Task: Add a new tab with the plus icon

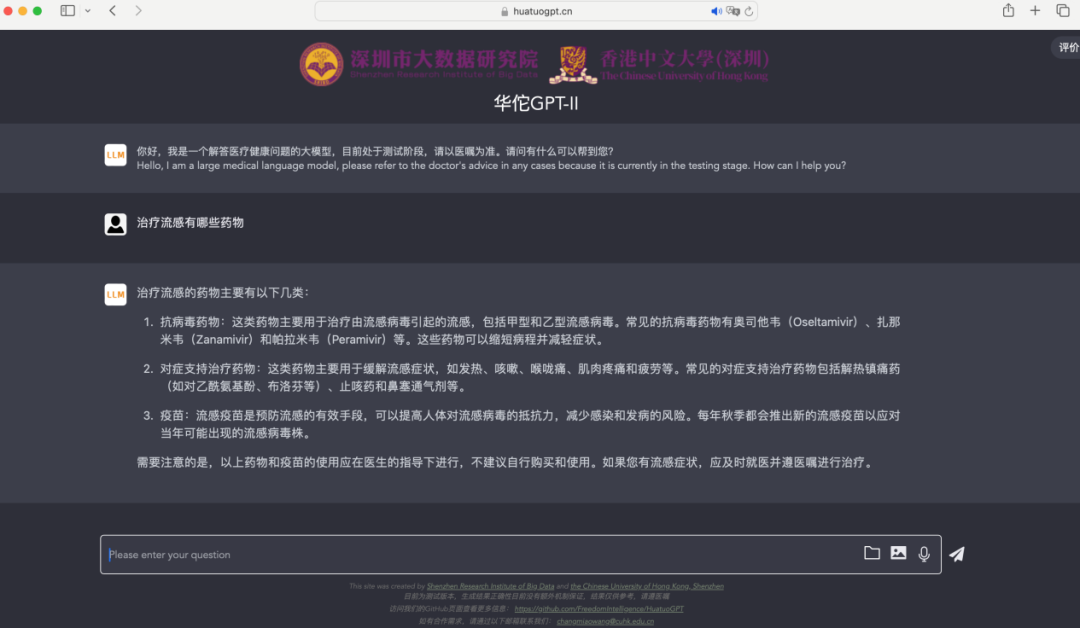Action: click(x=1035, y=10)
